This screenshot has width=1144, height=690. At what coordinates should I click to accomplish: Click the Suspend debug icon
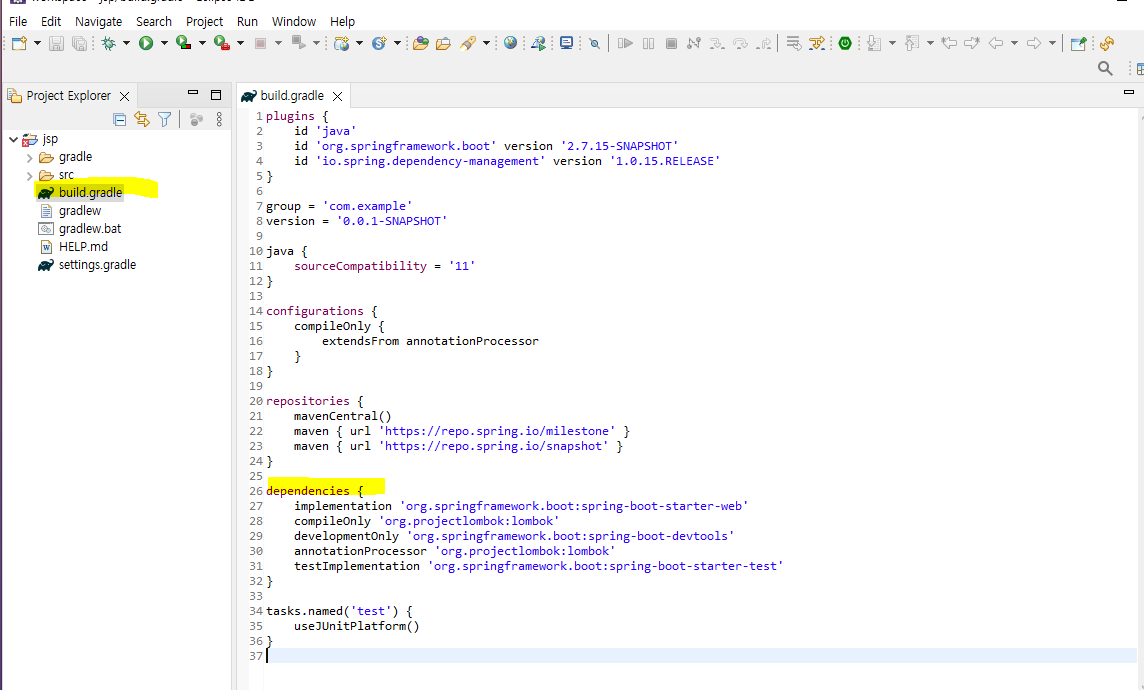pyautogui.click(x=649, y=44)
